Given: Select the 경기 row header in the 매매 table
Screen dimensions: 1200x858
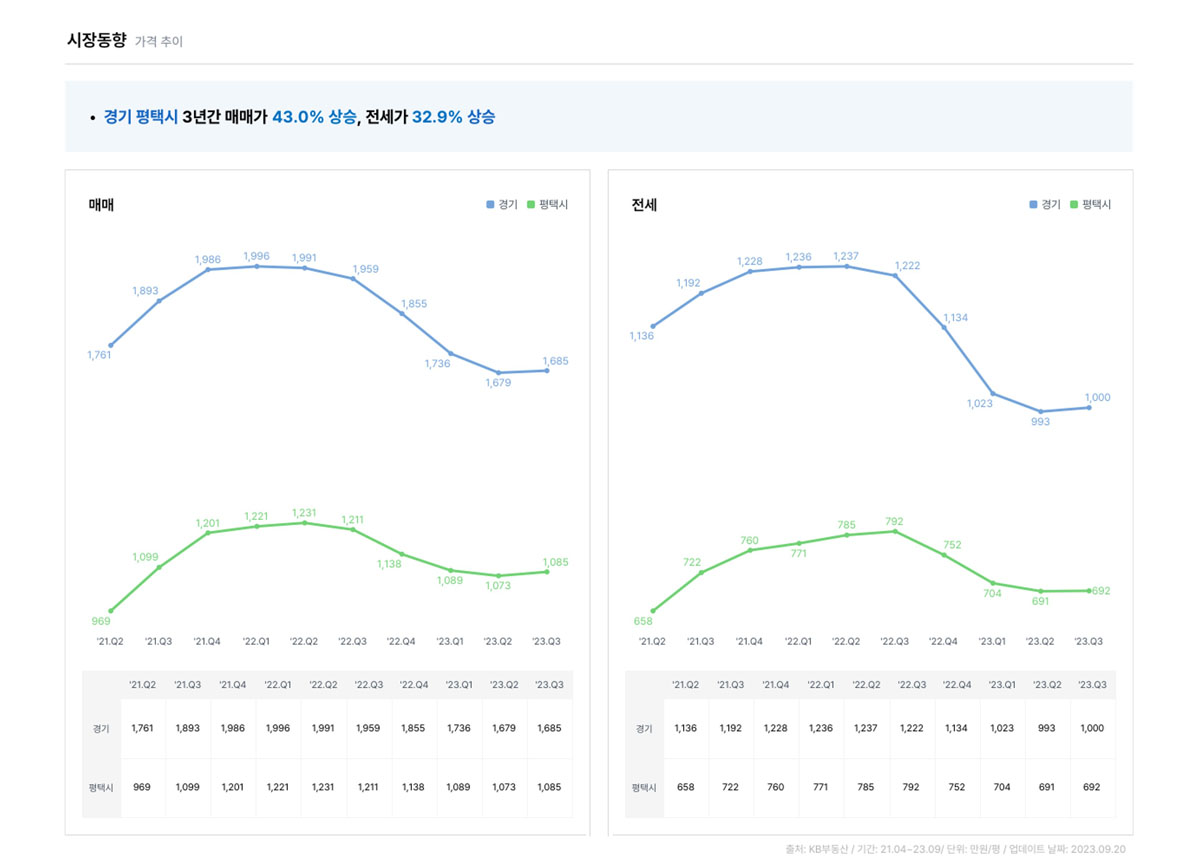Looking at the screenshot, I should pyautogui.click(x=102, y=729).
